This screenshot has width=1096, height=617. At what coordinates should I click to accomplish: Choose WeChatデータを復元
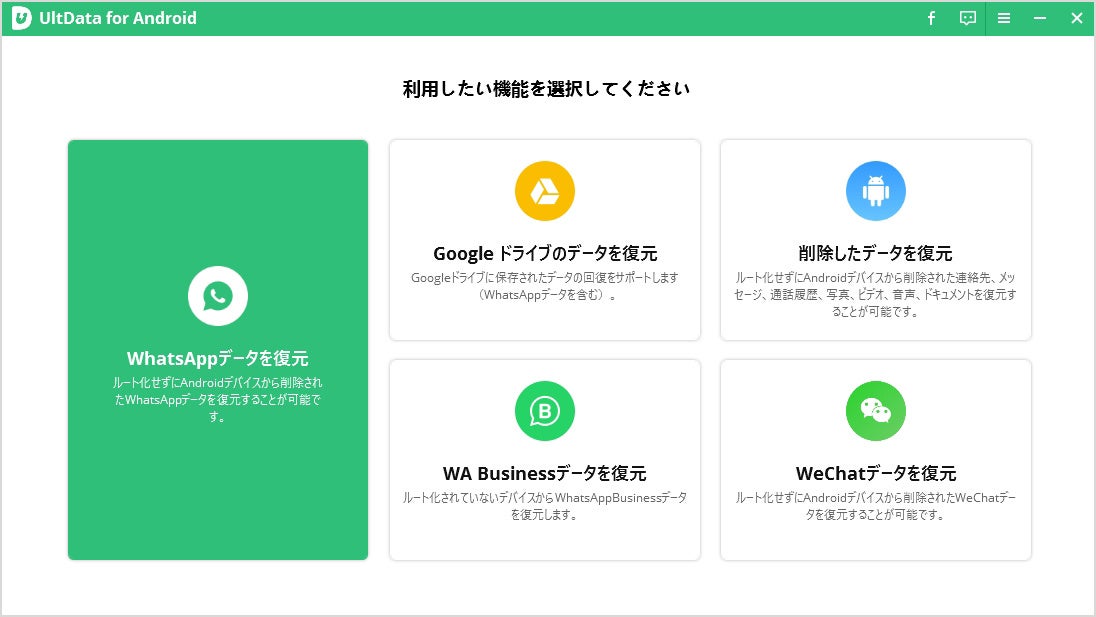click(x=875, y=460)
